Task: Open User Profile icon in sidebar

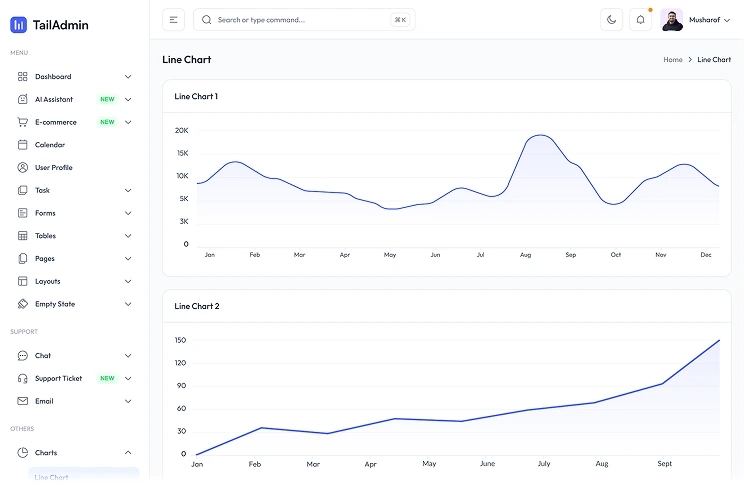Action: pos(22,168)
